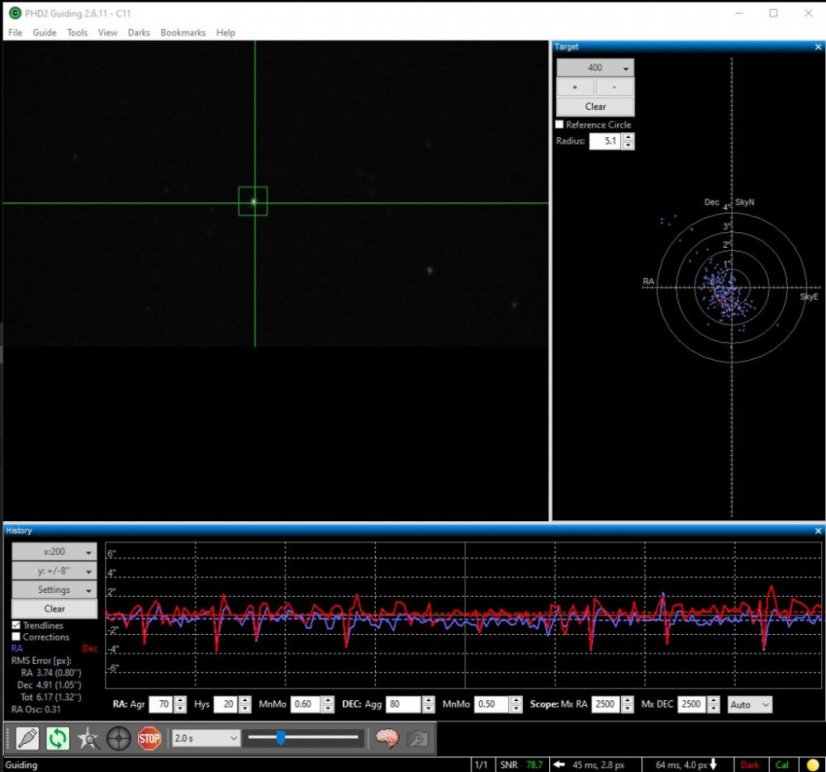
Task: Click the Settings button in History panel
Action: [54, 590]
